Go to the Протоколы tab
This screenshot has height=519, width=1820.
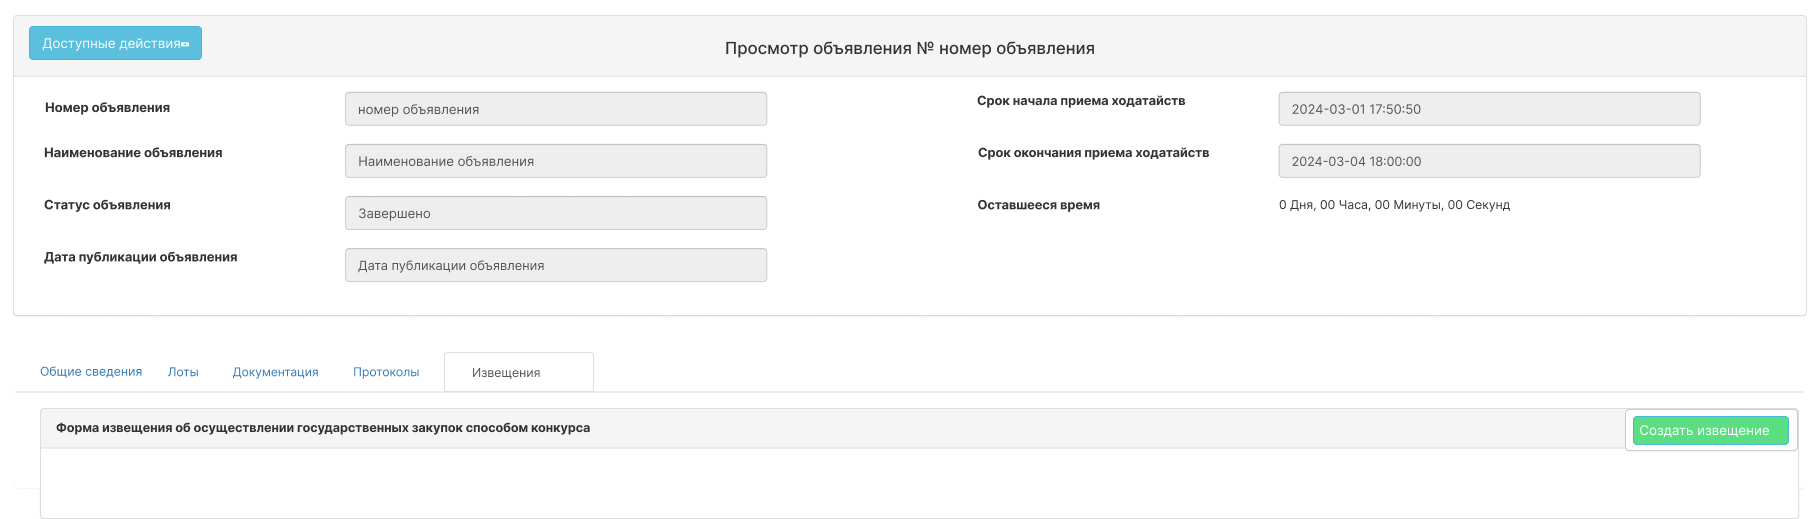[x=386, y=372]
